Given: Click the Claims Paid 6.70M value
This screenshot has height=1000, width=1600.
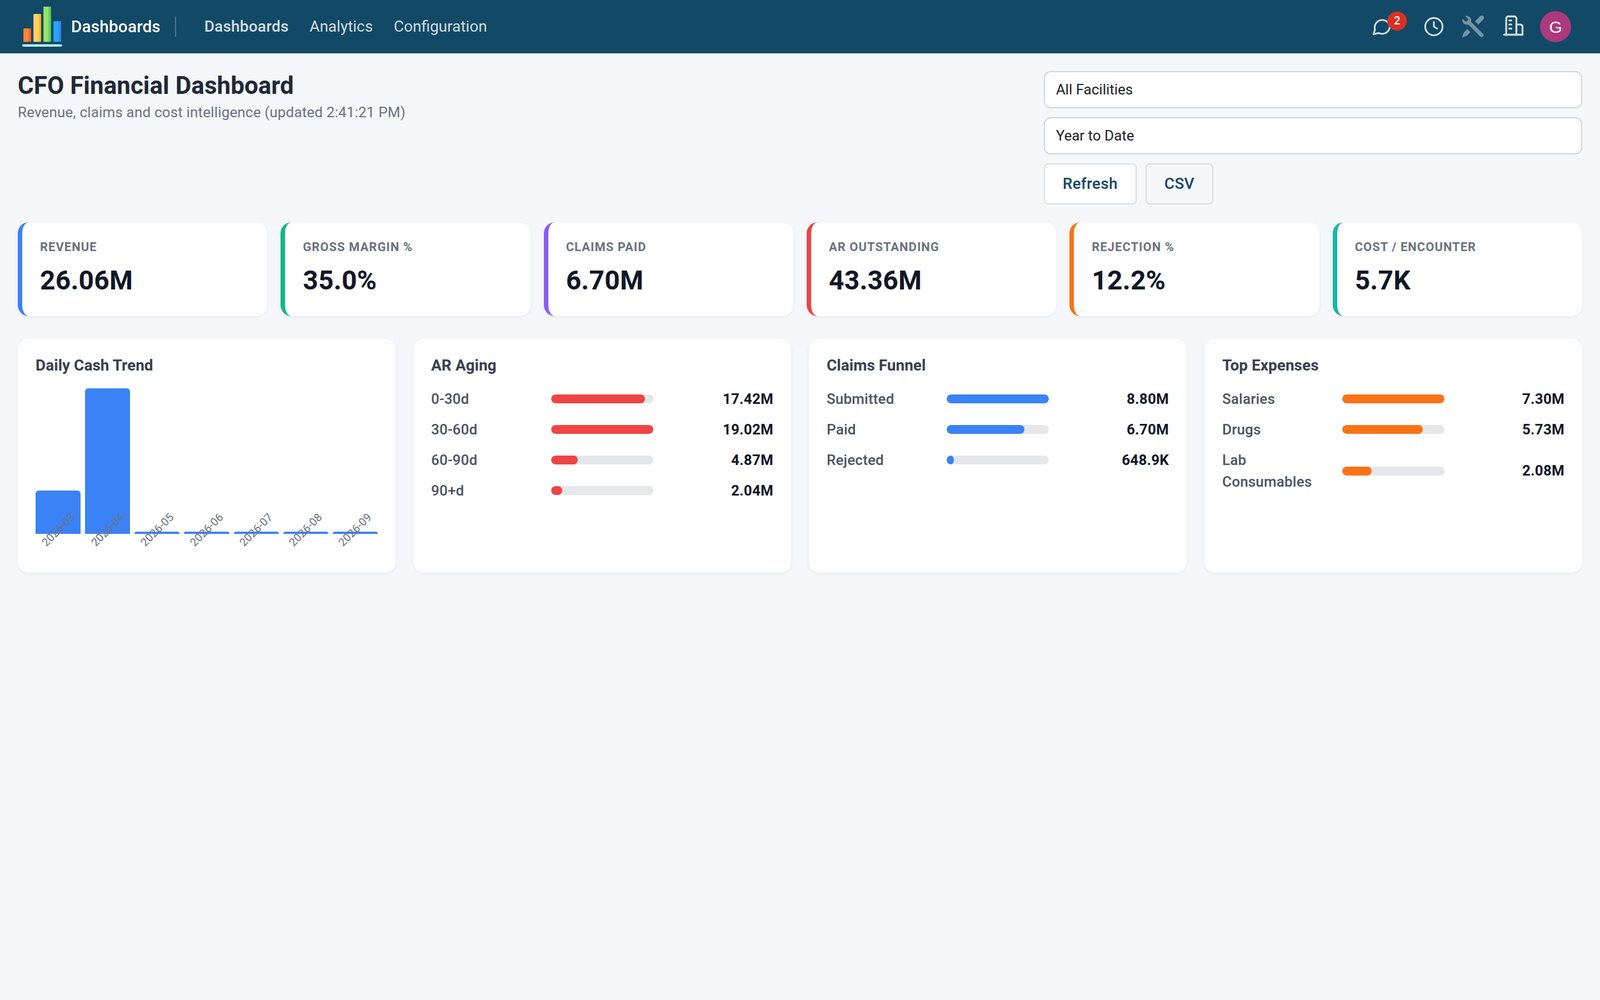Looking at the screenshot, I should coord(604,281).
